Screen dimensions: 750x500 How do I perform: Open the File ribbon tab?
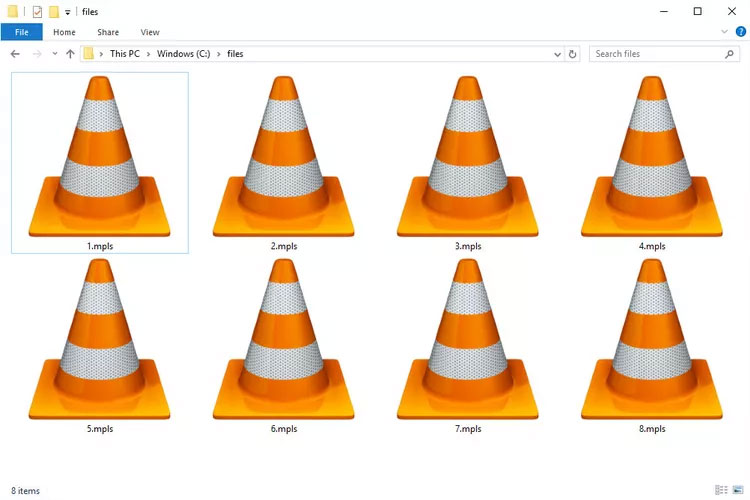(22, 32)
